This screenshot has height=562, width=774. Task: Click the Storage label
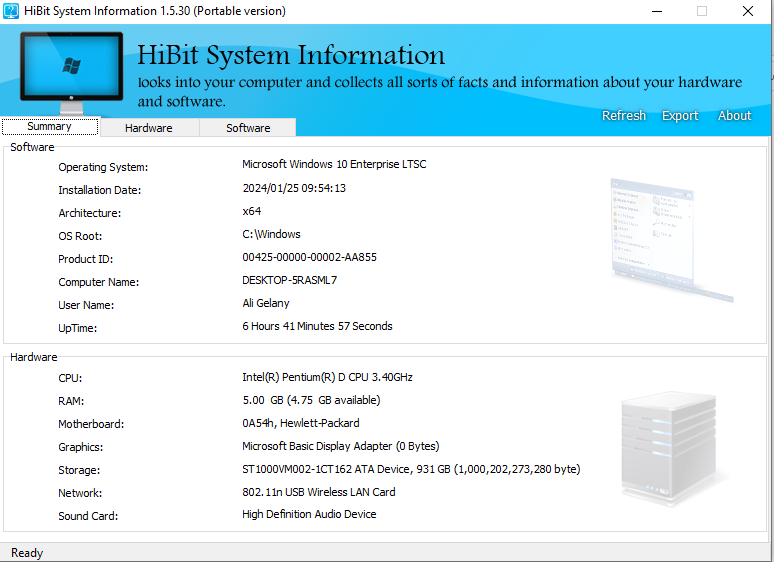pos(79,470)
